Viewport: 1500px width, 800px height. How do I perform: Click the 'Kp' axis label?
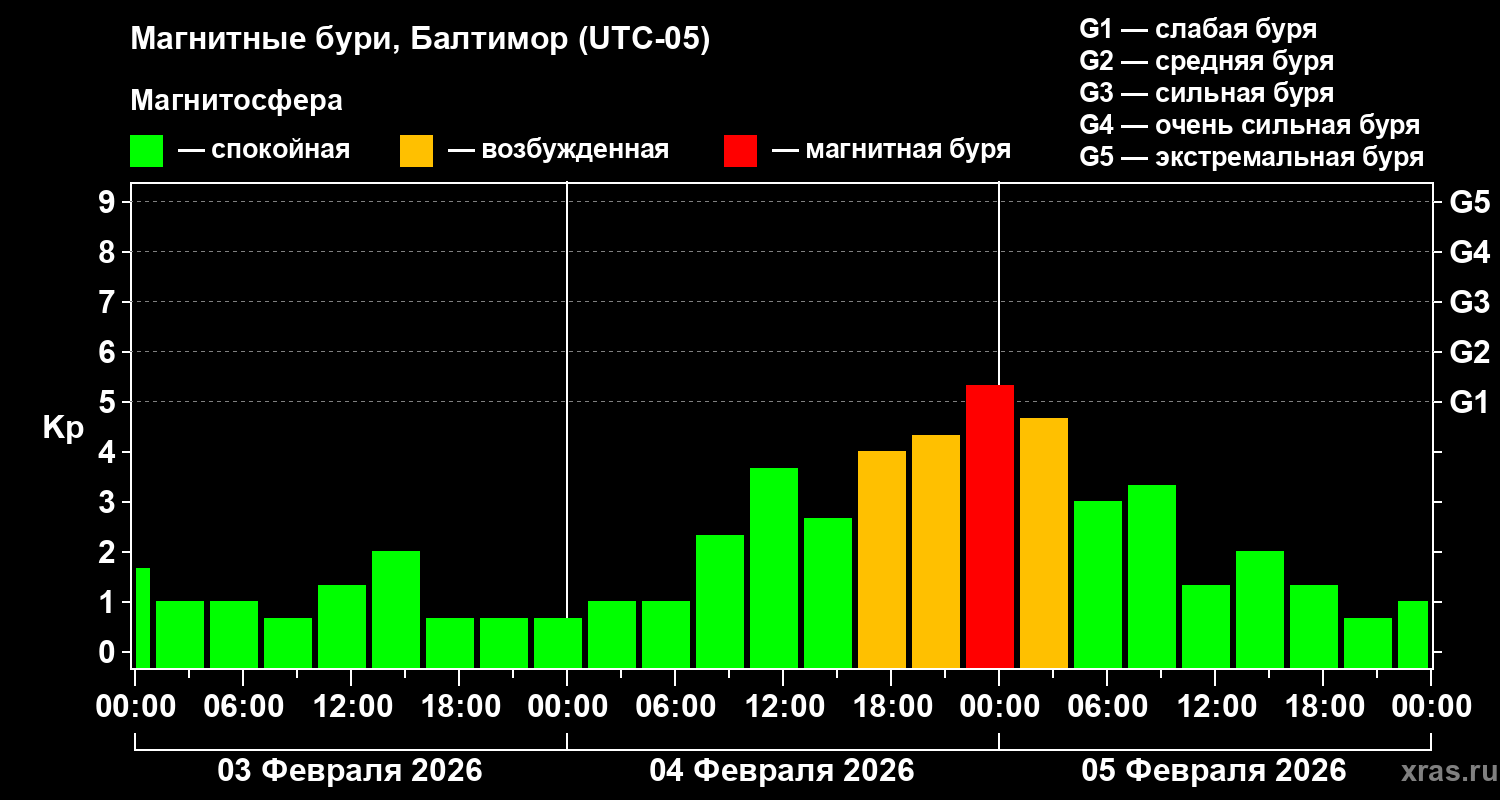(x=63, y=428)
